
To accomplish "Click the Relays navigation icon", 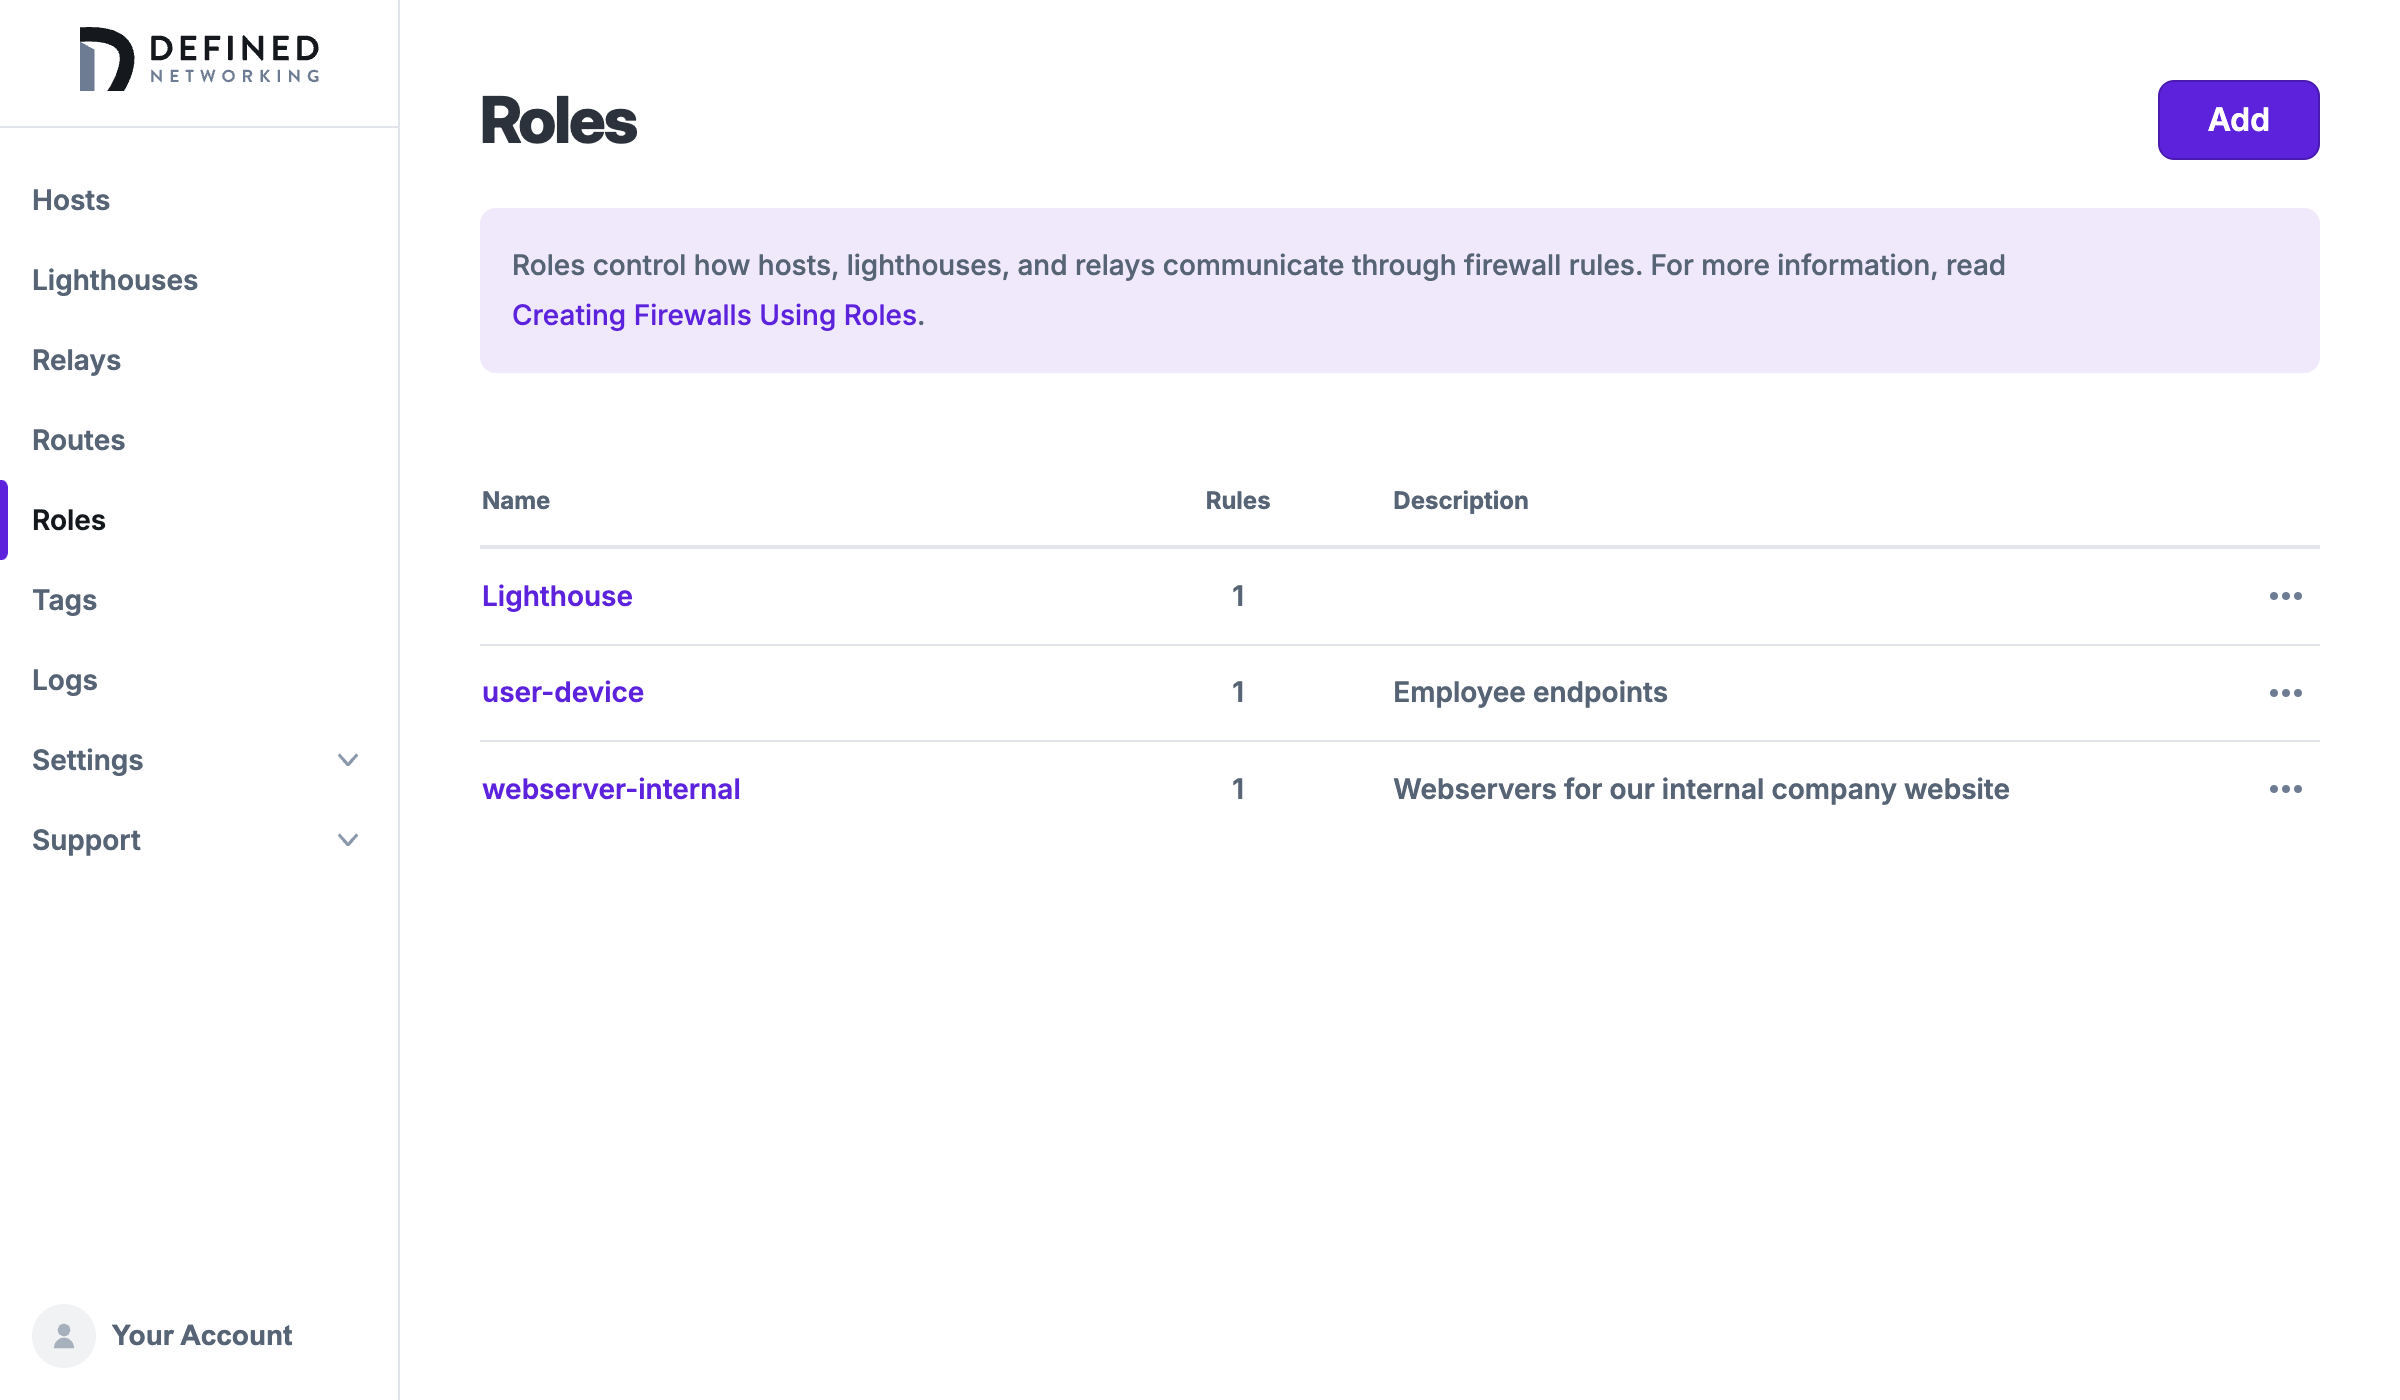I will pos(77,360).
